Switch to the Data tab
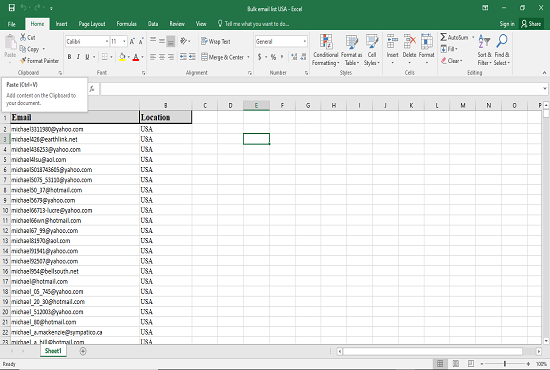This screenshot has width=550, height=370. pos(153,24)
